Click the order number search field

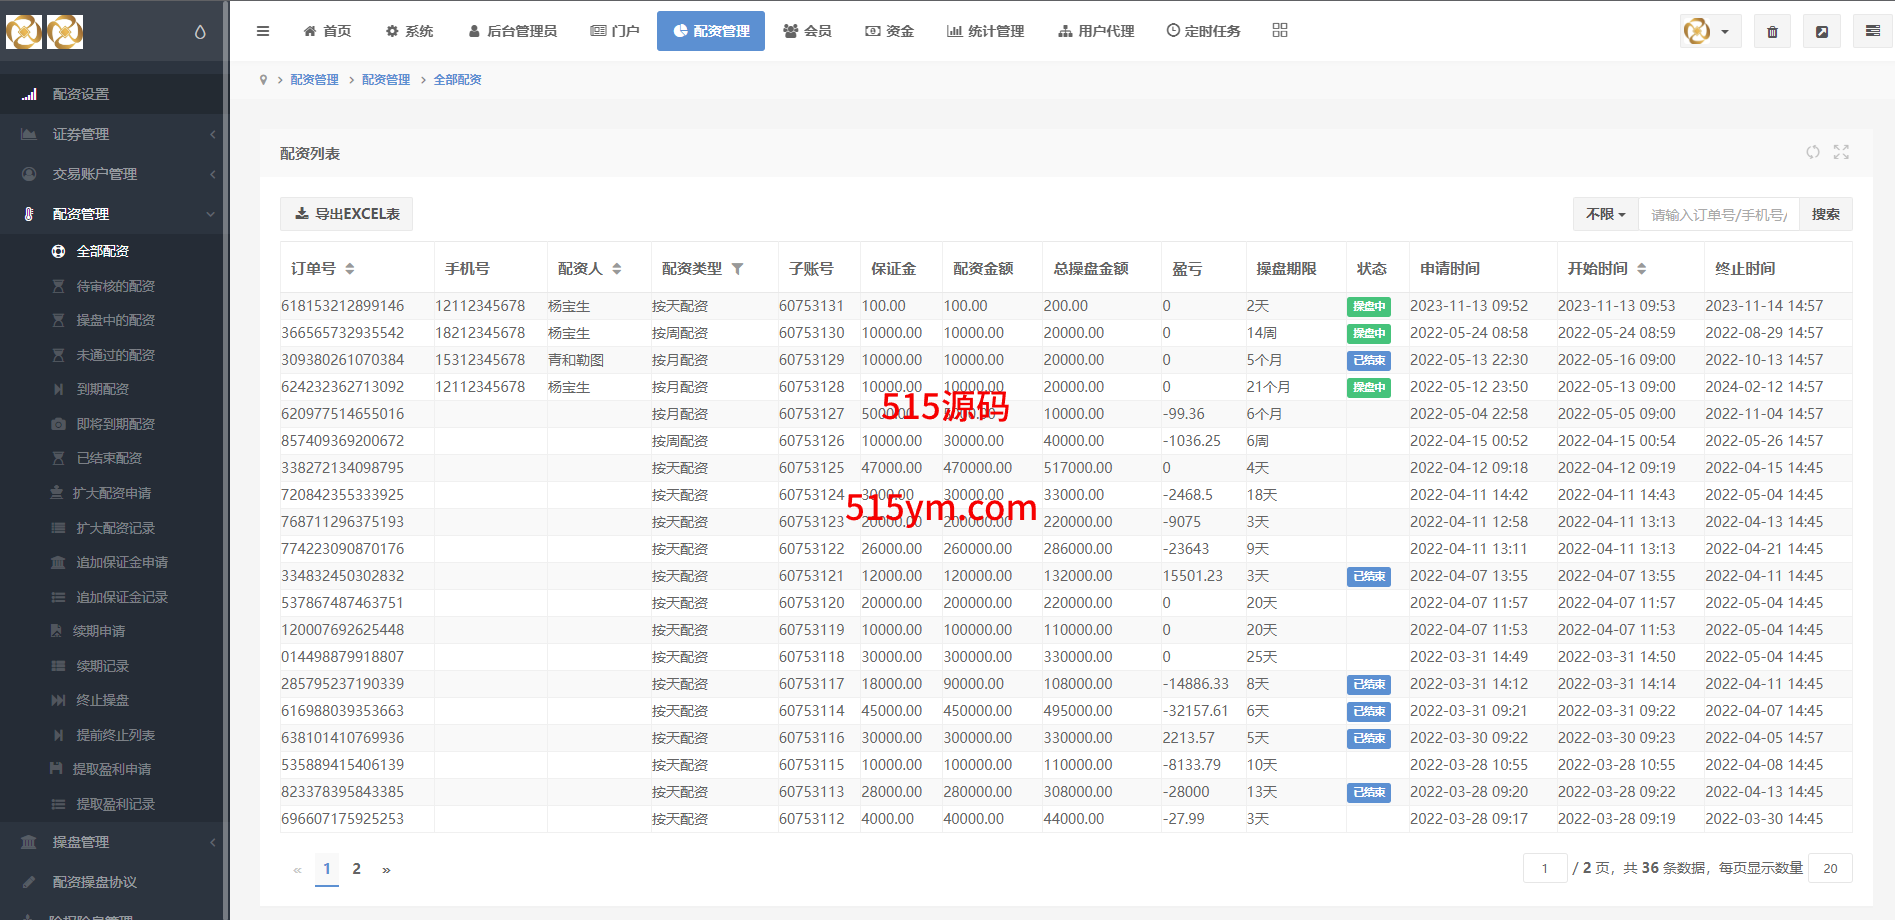pyautogui.click(x=1718, y=214)
